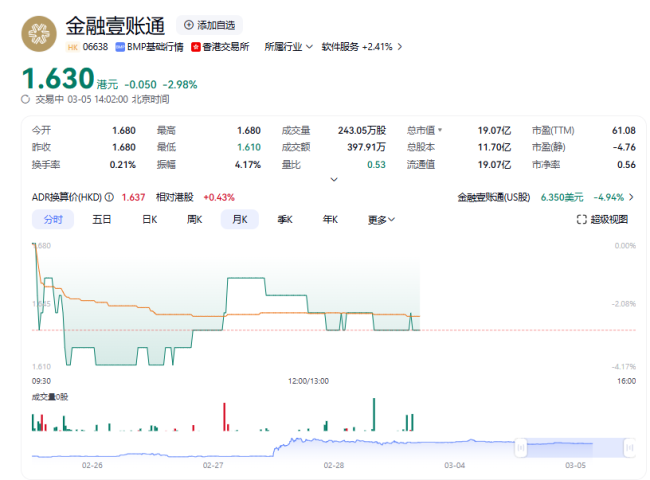Click the 市盈(TTM) value 61.08
Screen dimensions: 650x480
624,131
